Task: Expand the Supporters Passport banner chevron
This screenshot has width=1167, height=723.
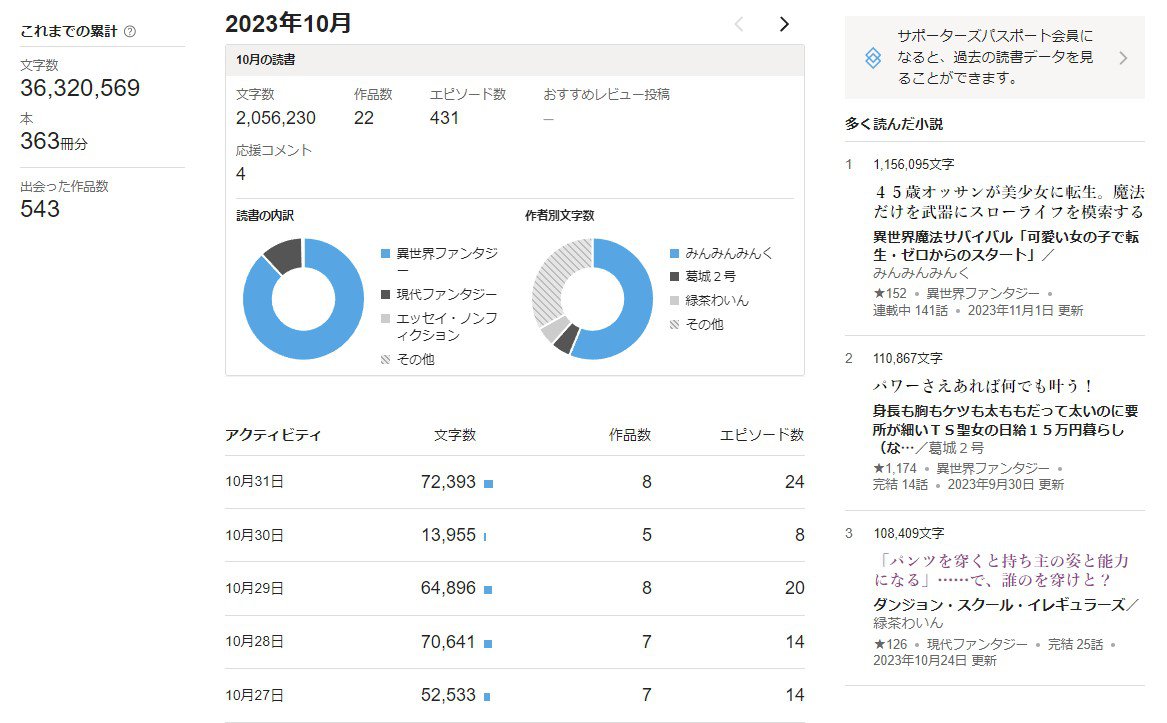Action: (1122, 58)
